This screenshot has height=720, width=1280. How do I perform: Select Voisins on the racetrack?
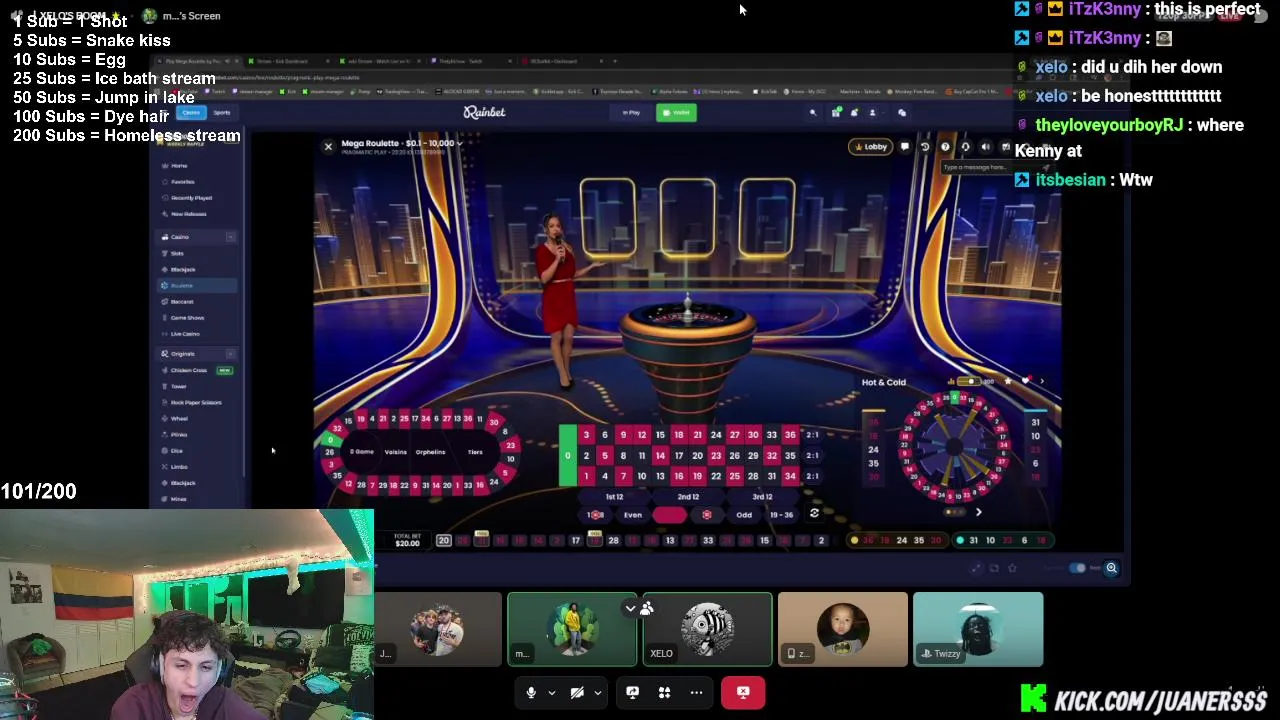pos(396,452)
